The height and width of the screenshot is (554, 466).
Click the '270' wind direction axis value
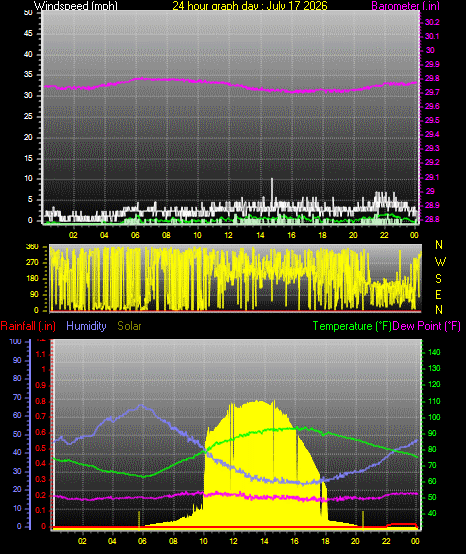point(32,263)
